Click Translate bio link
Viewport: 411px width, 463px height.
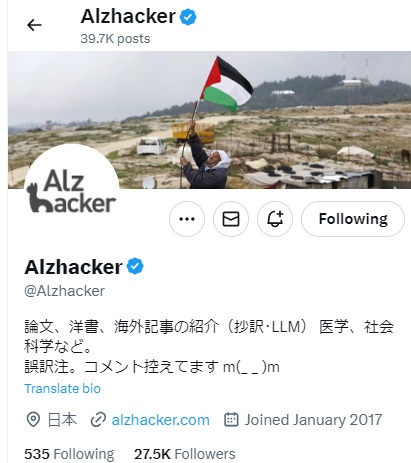click(62, 389)
